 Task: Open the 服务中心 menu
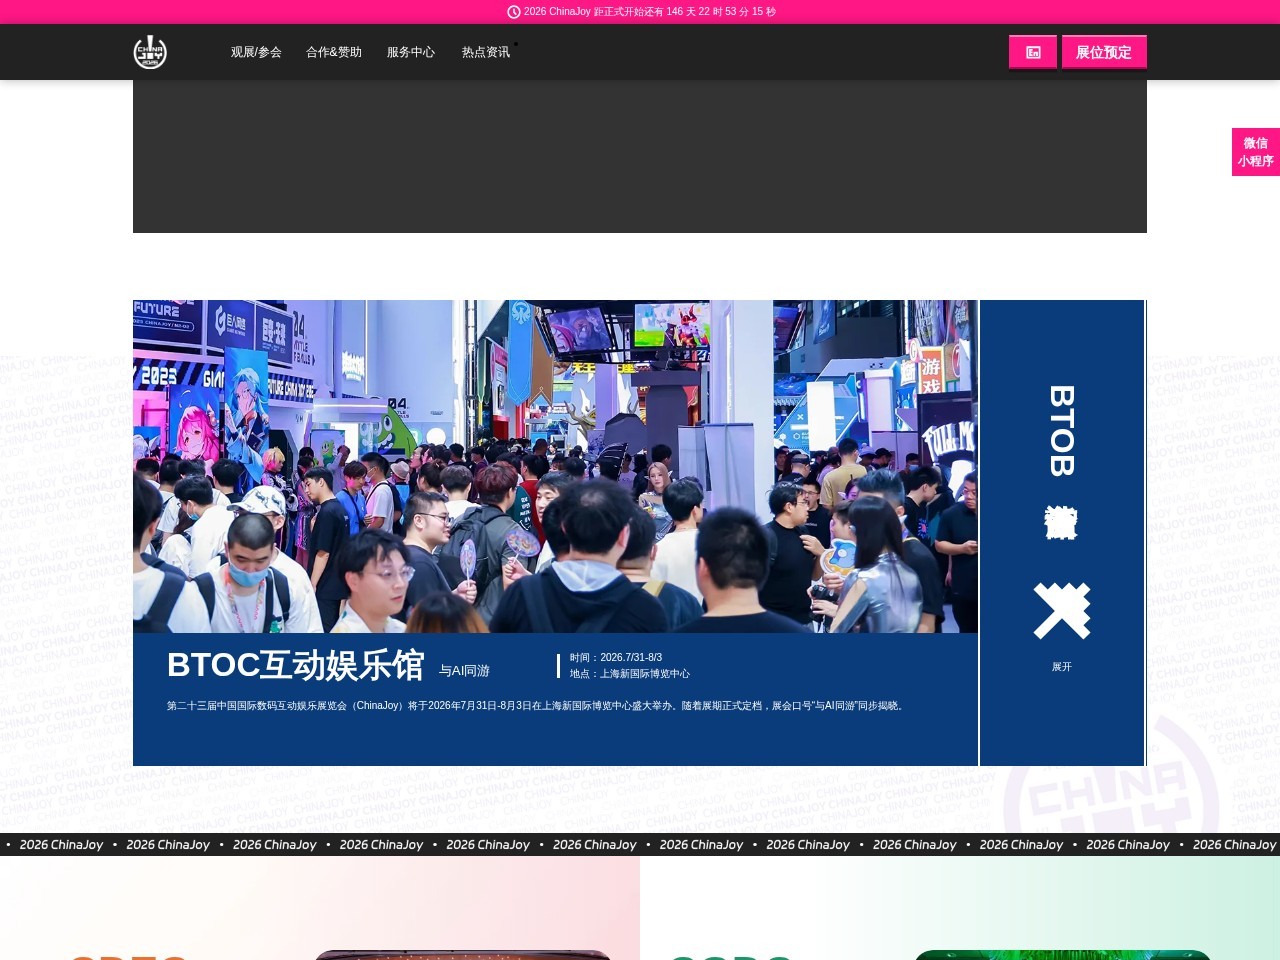tap(411, 52)
